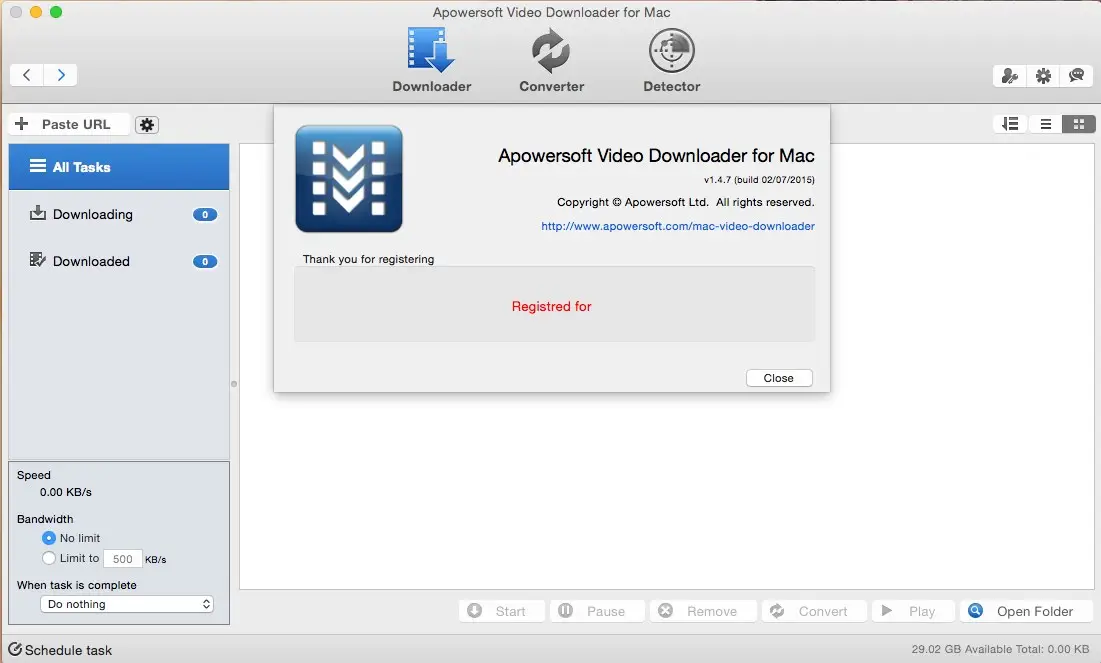Click the app logo in About dialog

(349, 179)
